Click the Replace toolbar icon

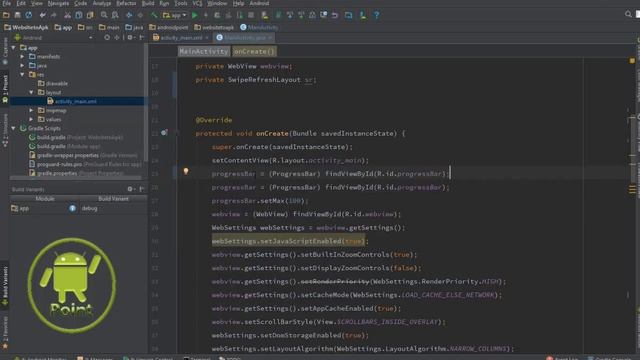pyautogui.click(x=115, y=15)
